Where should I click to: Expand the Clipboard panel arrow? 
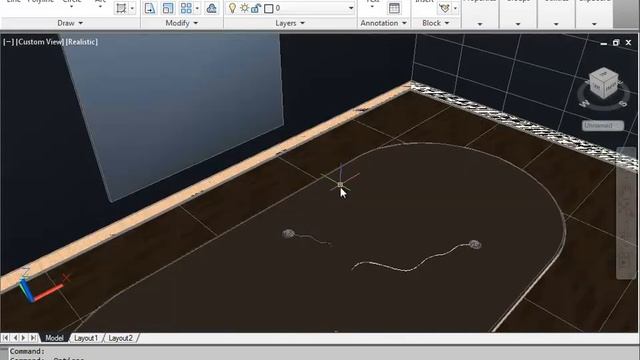pos(594,24)
